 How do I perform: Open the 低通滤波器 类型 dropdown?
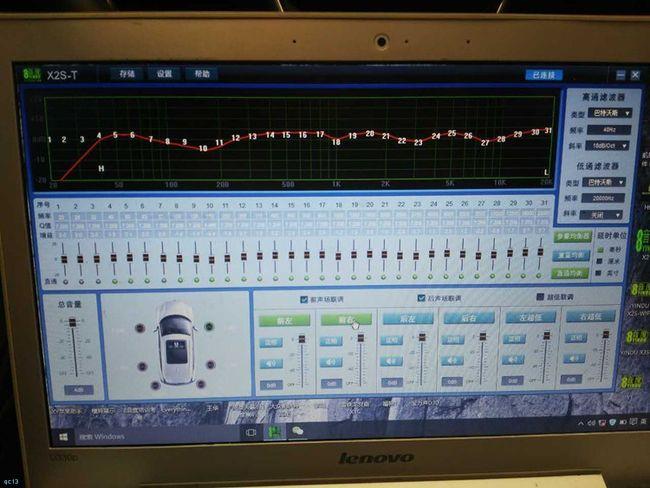pyautogui.click(x=604, y=182)
